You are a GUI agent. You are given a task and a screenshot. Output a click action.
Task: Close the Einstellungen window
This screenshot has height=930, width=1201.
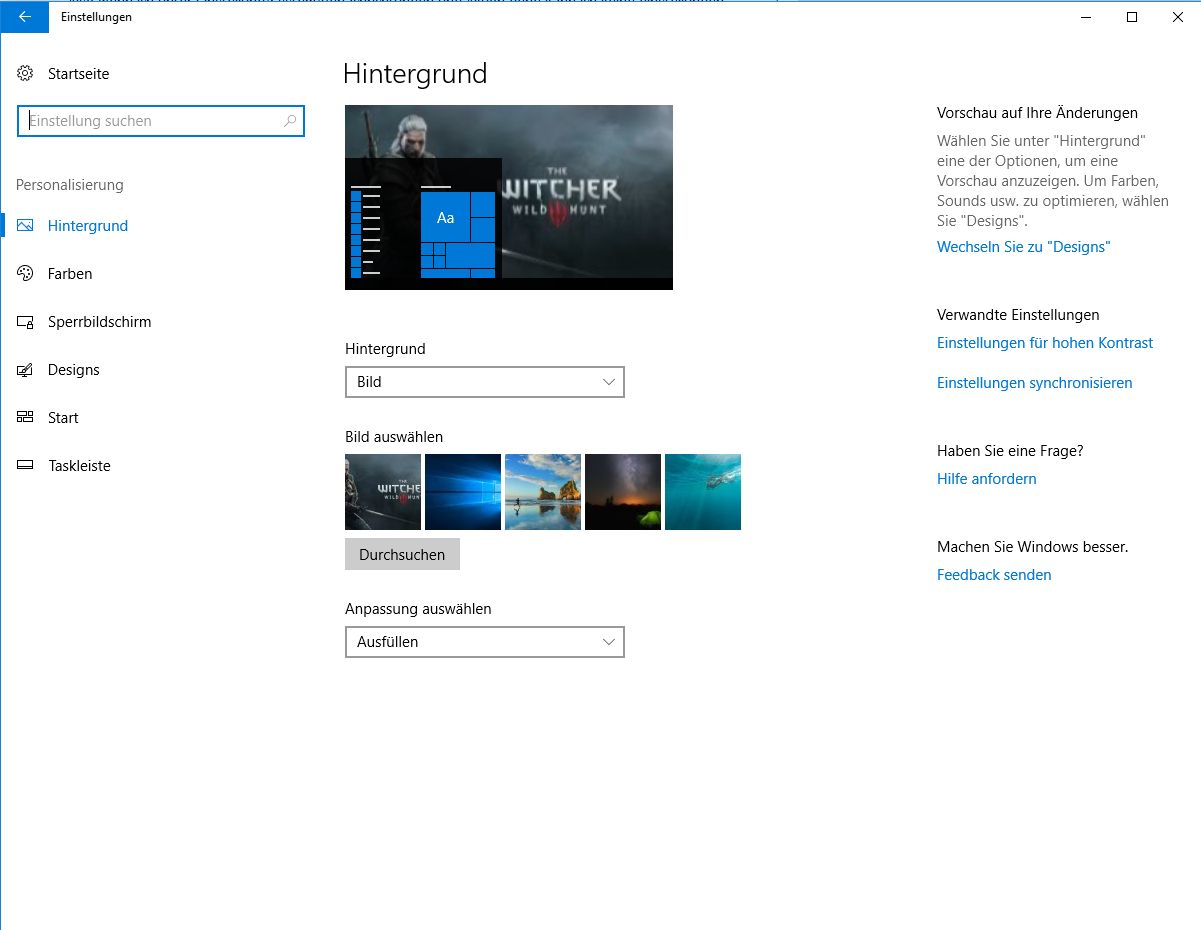coord(1178,17)
